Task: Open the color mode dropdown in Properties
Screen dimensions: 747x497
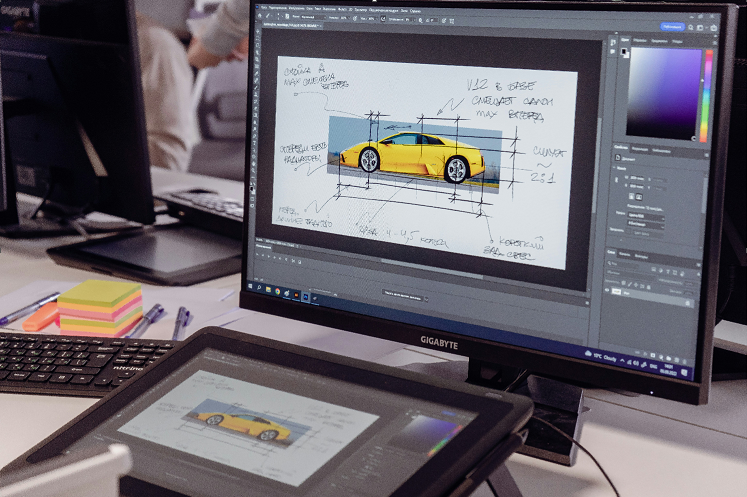Action: pos(647,215)
